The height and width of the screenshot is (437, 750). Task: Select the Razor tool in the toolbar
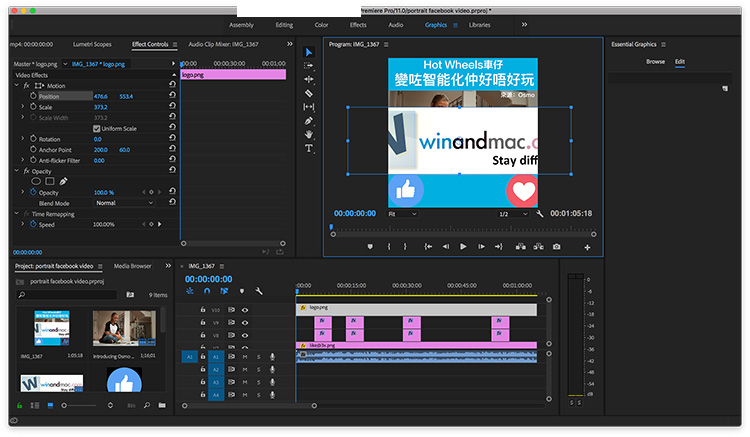click(x=309, y=93)
